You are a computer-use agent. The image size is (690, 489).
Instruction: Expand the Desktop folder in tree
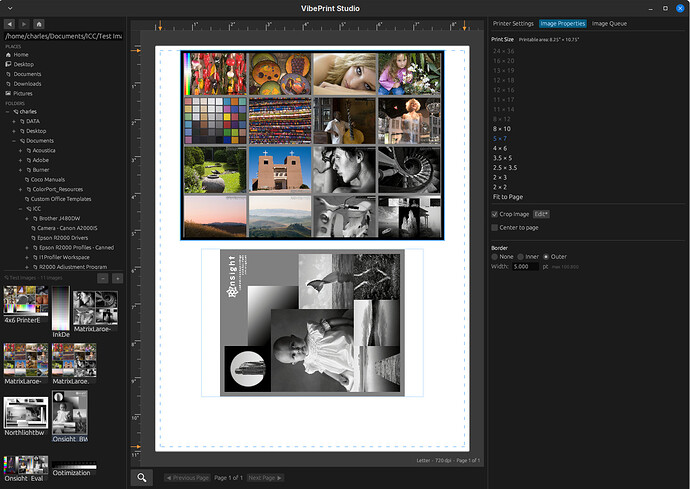[x=14, y=131]
